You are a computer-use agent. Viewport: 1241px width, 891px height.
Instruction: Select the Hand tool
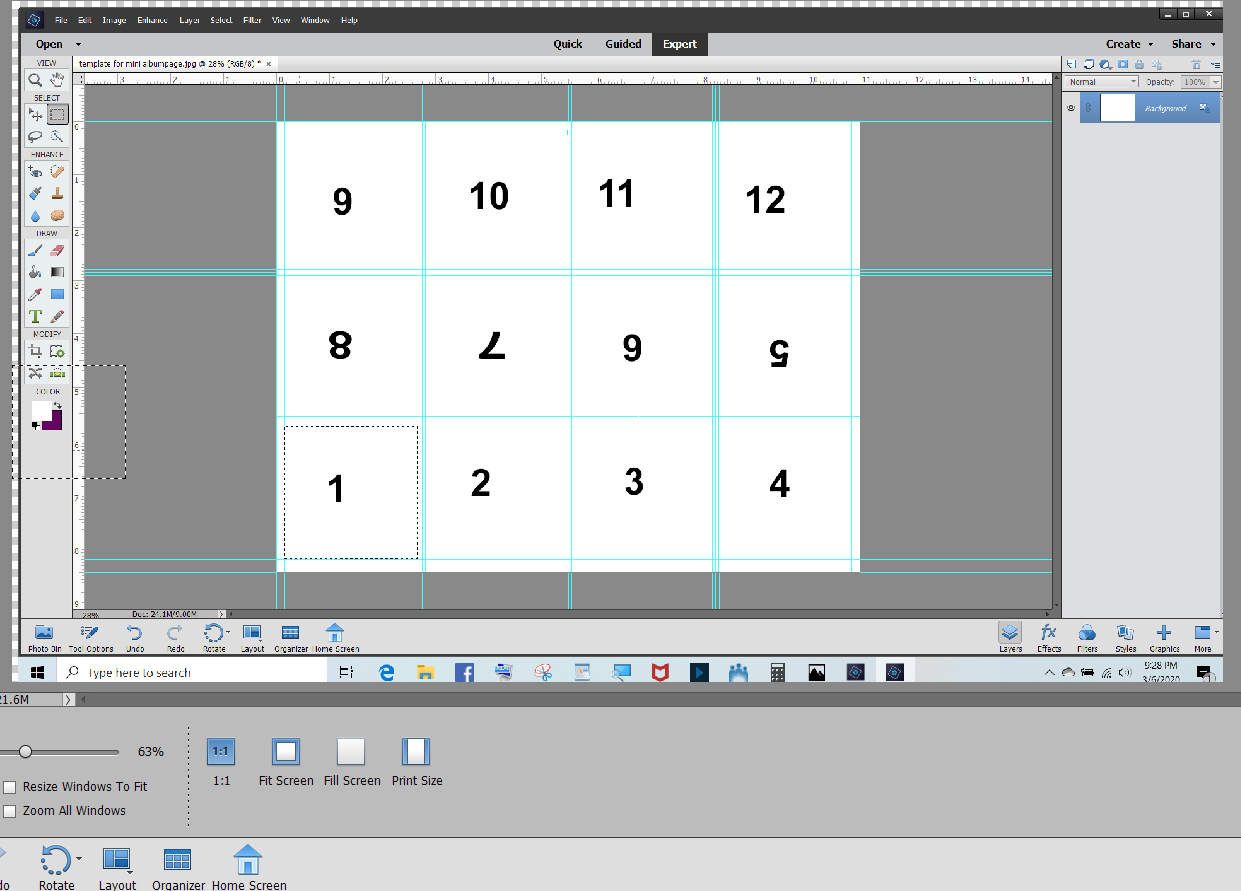pos(57,80)
